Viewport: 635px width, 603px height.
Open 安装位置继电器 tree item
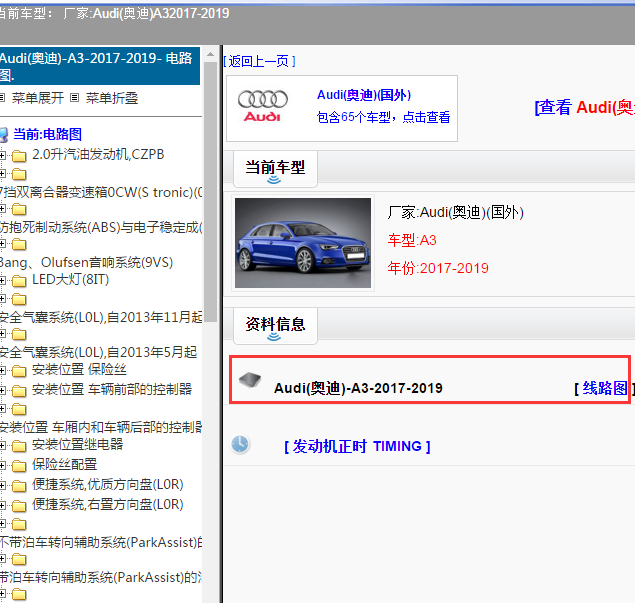click(x=77, y=444)
